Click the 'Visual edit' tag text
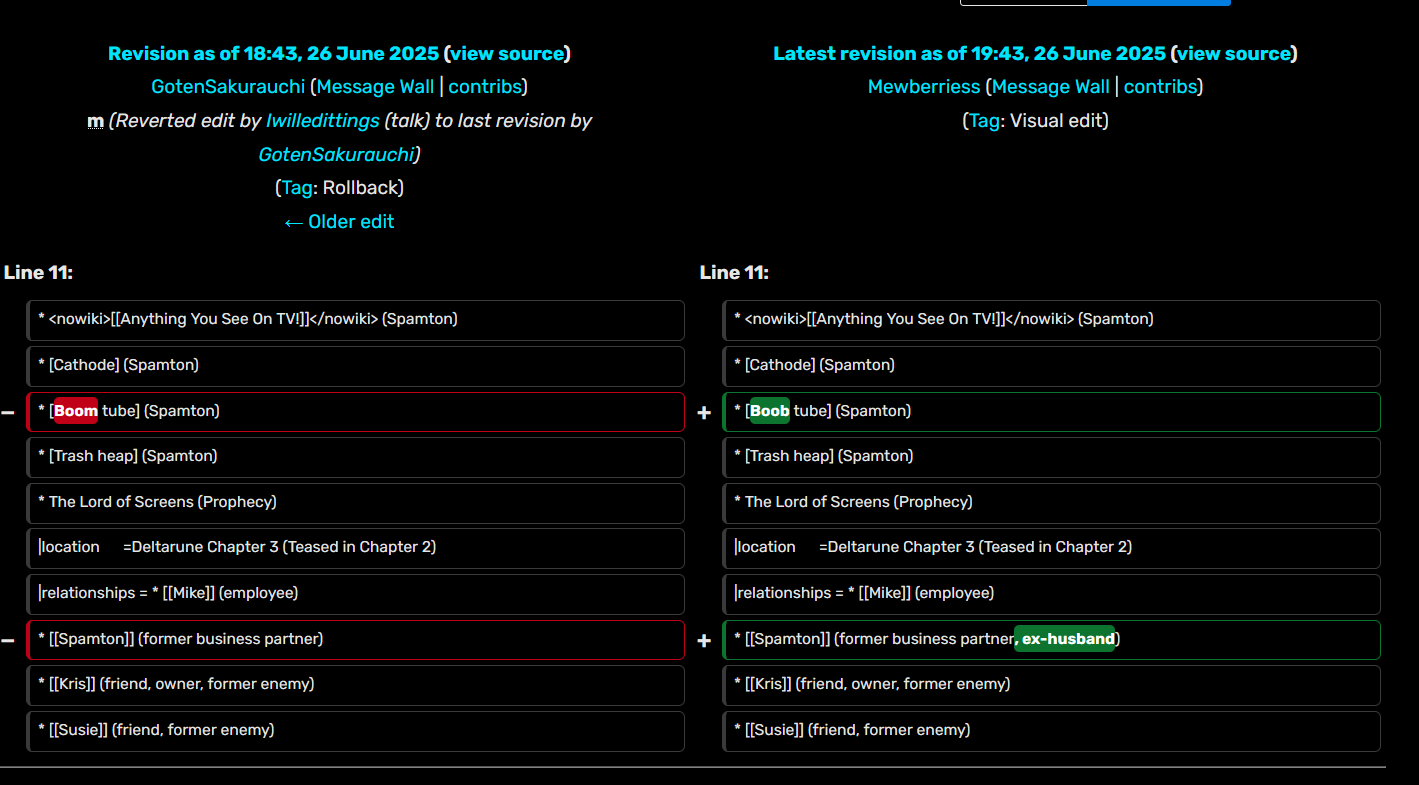Viewport: 1419px width, 785px height. coord(1056,121)
